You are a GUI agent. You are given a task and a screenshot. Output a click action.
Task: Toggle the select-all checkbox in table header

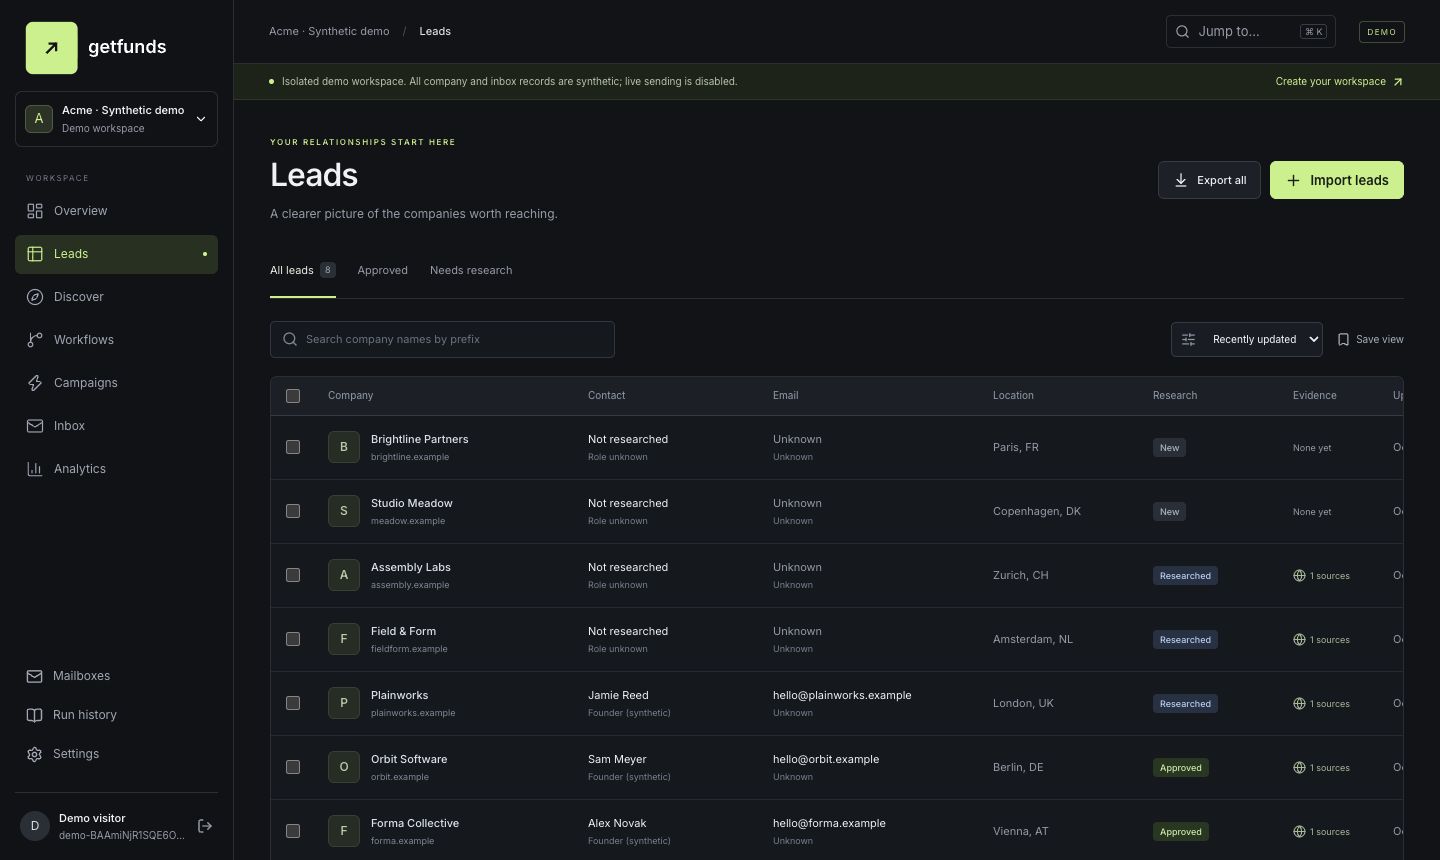[293, 396]
